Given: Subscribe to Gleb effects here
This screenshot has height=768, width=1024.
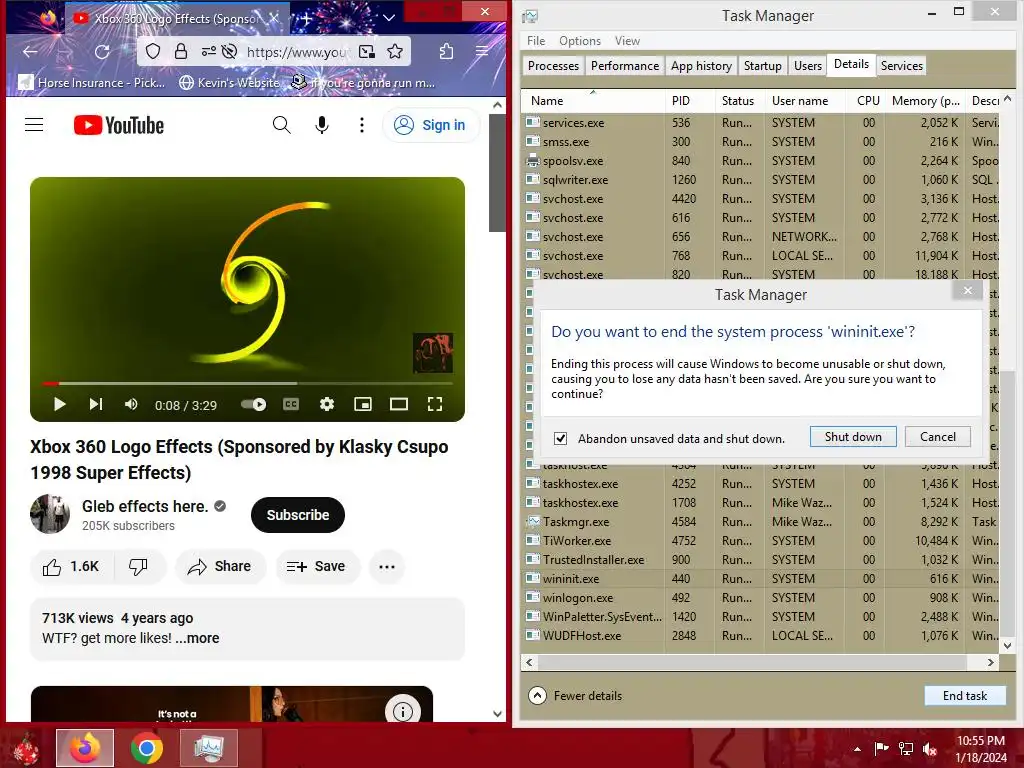Looking at the screenshot, I should pyautogui.click(x=298, y=515).
